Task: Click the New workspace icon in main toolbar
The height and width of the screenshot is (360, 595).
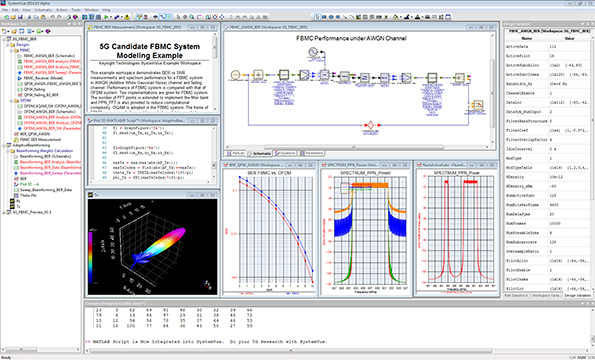Action: [x=6, y=17]
